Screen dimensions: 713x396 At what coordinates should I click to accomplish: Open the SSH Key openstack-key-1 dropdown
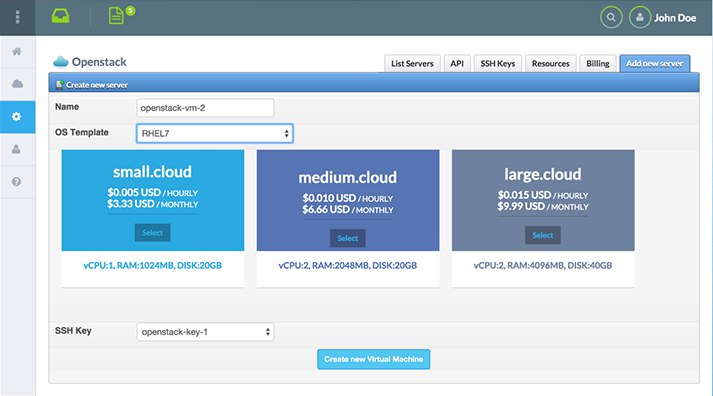205,332
